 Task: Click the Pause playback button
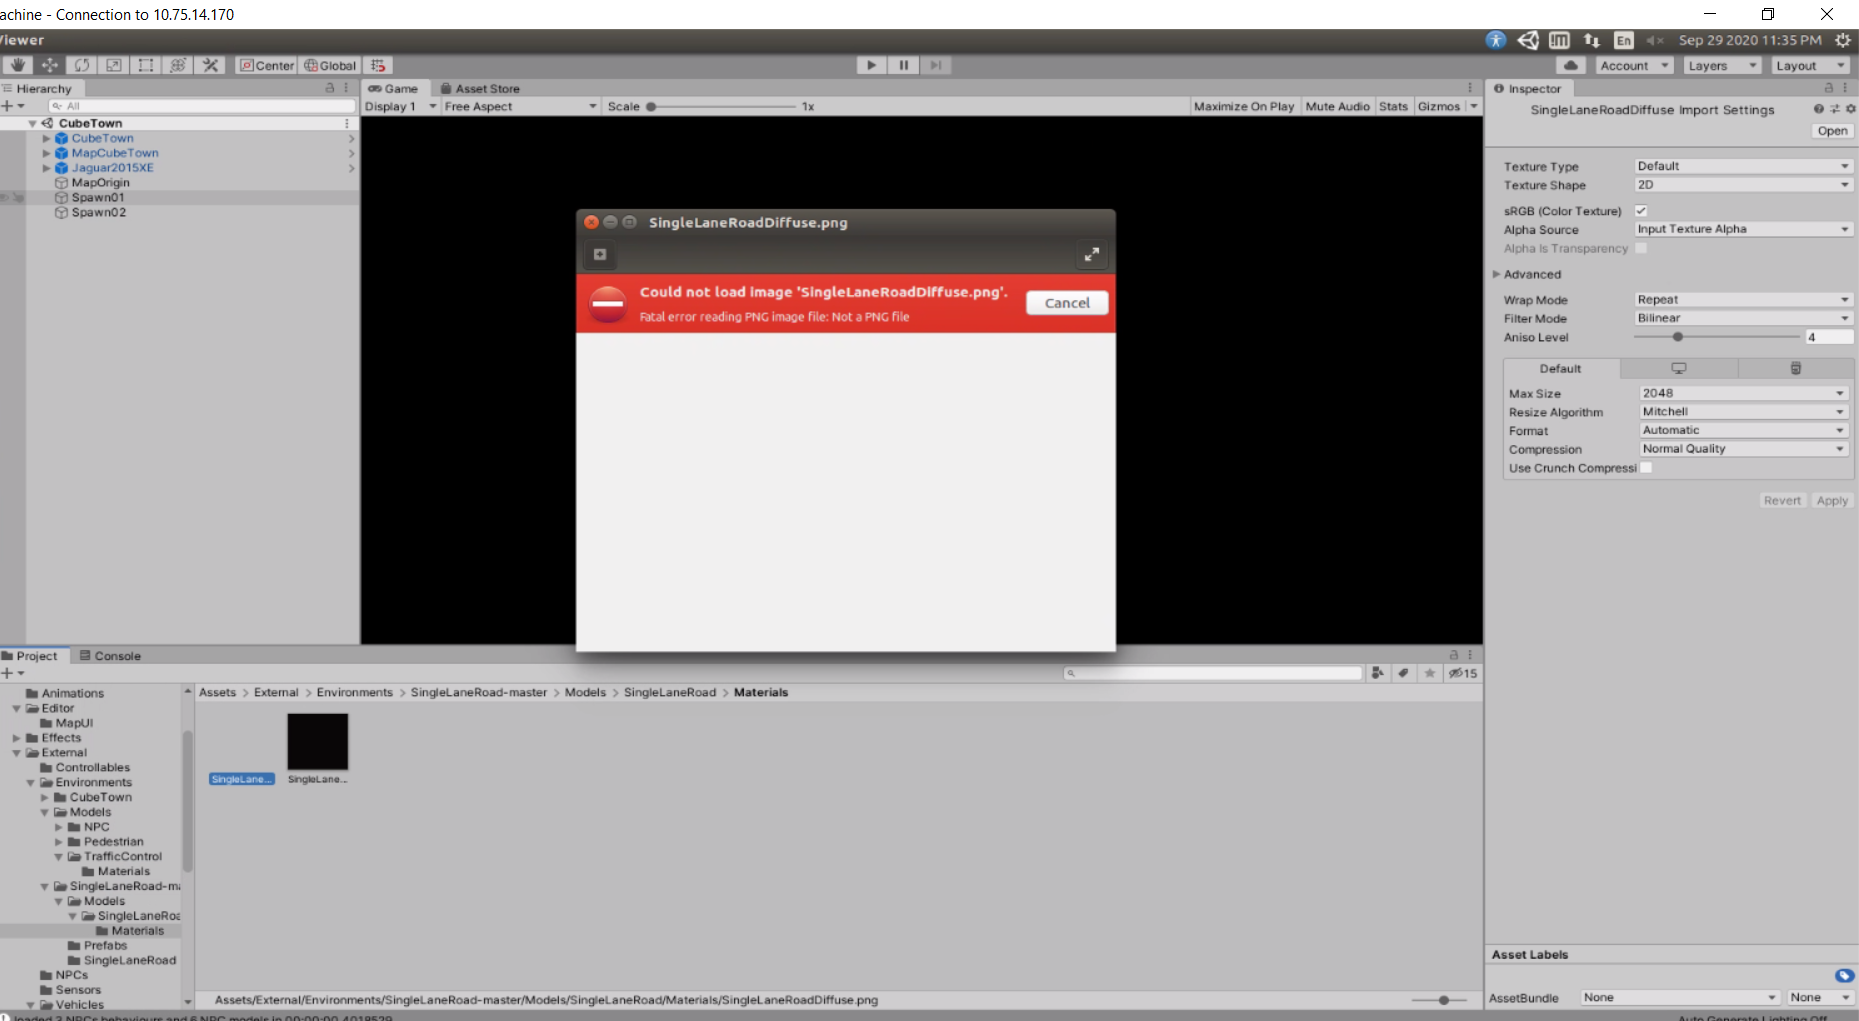(903, 65)
